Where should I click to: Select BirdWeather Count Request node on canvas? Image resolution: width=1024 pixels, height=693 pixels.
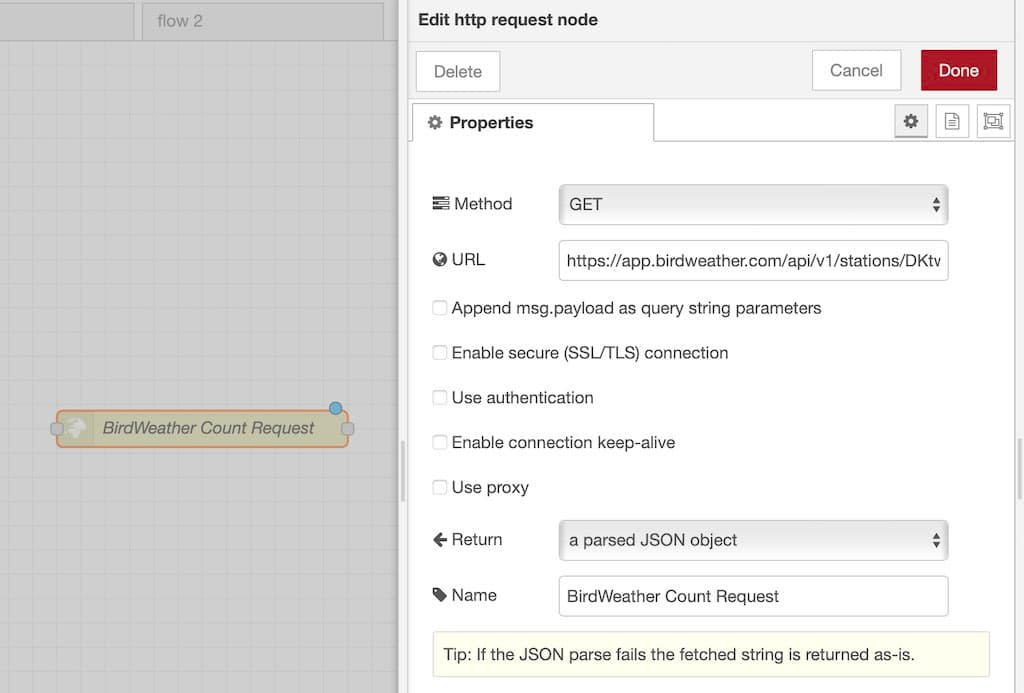tap(202, 428)
